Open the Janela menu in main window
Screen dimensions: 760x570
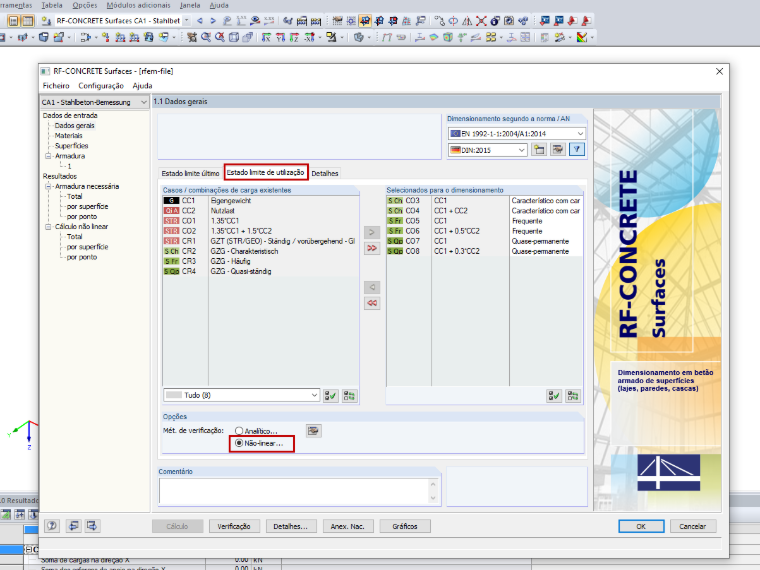point(190,5)
